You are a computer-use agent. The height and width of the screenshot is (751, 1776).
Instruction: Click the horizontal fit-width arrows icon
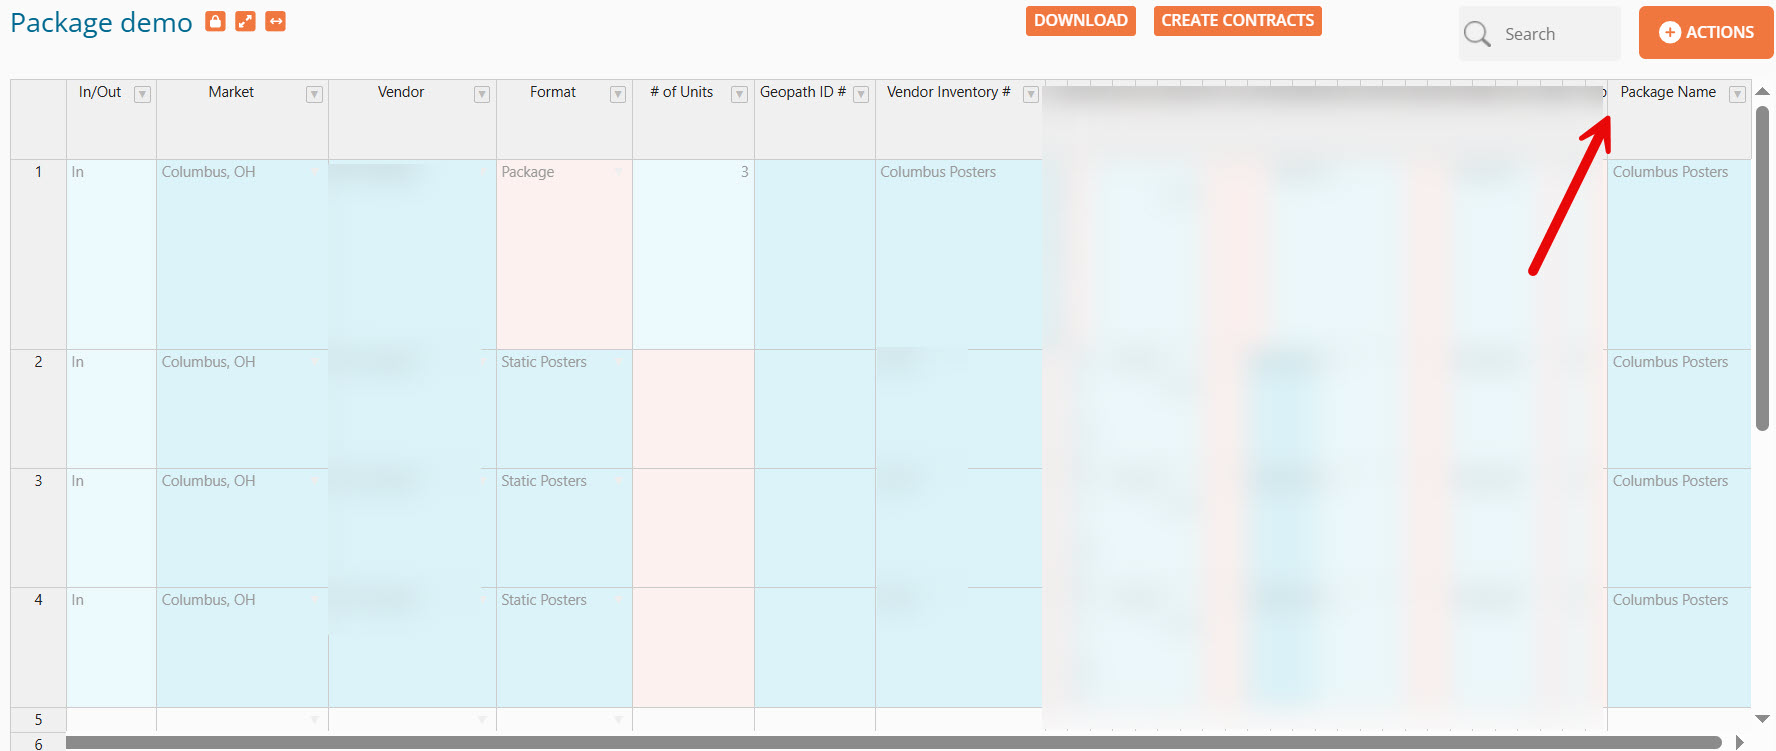[276, 22]
